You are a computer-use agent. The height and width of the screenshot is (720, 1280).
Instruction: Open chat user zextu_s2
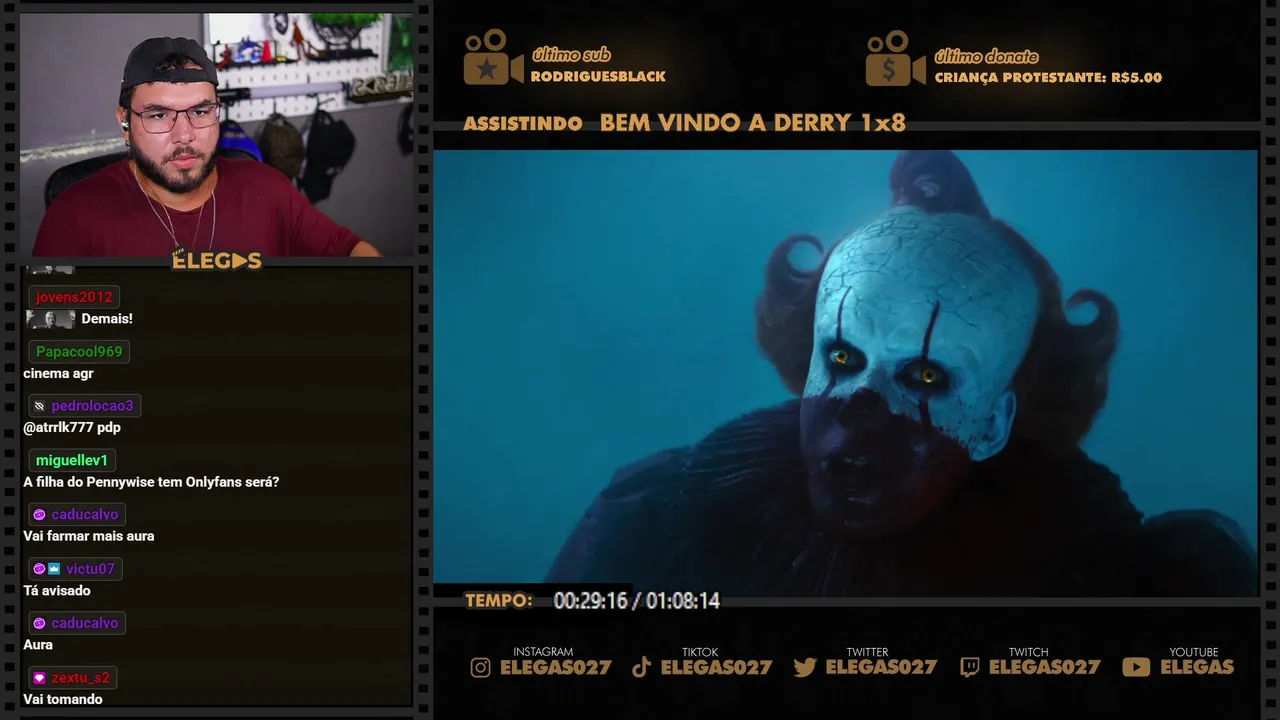[81, 678]
